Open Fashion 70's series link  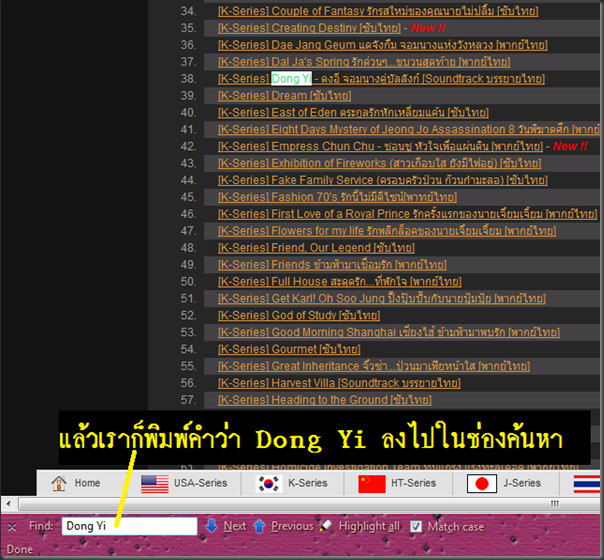point(337,198)
